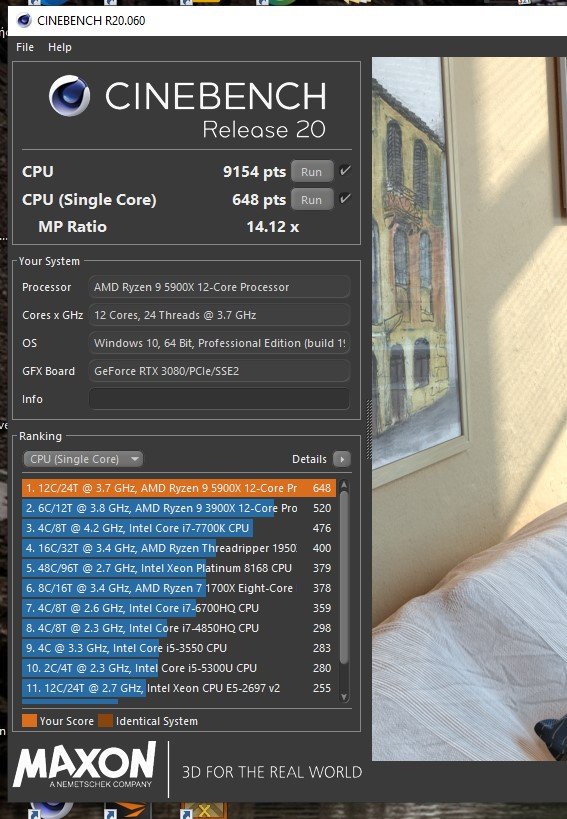This screenshot has width=567, height=819.
Task: Run the multi-core CPU benchmark
Action: [312, 171]
